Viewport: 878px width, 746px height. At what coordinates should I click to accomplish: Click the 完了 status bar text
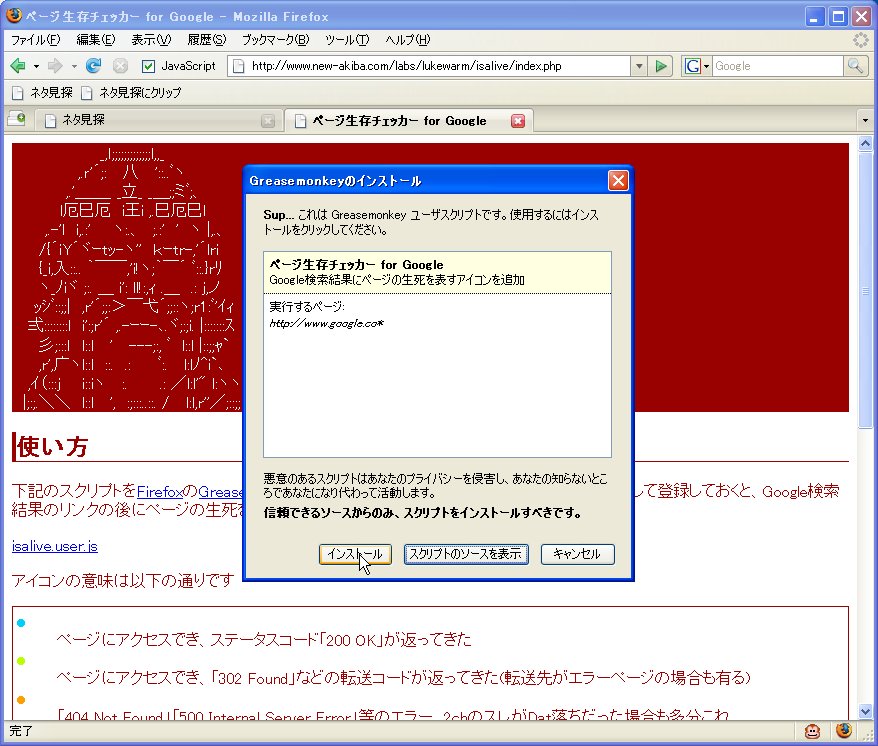click(x=21, y=731)
